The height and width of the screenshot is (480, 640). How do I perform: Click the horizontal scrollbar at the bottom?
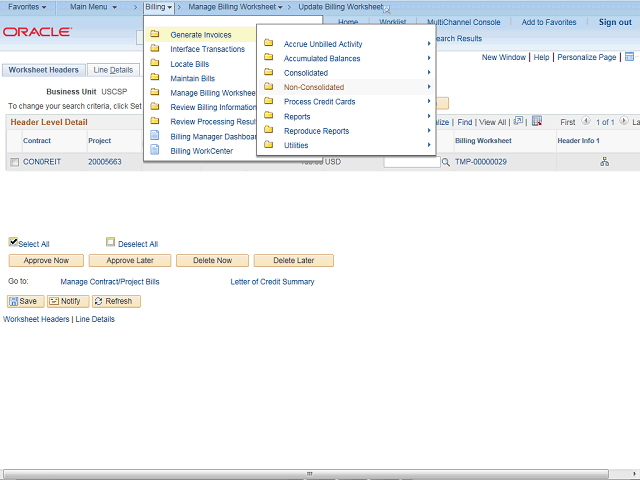(x=305, y=474)
